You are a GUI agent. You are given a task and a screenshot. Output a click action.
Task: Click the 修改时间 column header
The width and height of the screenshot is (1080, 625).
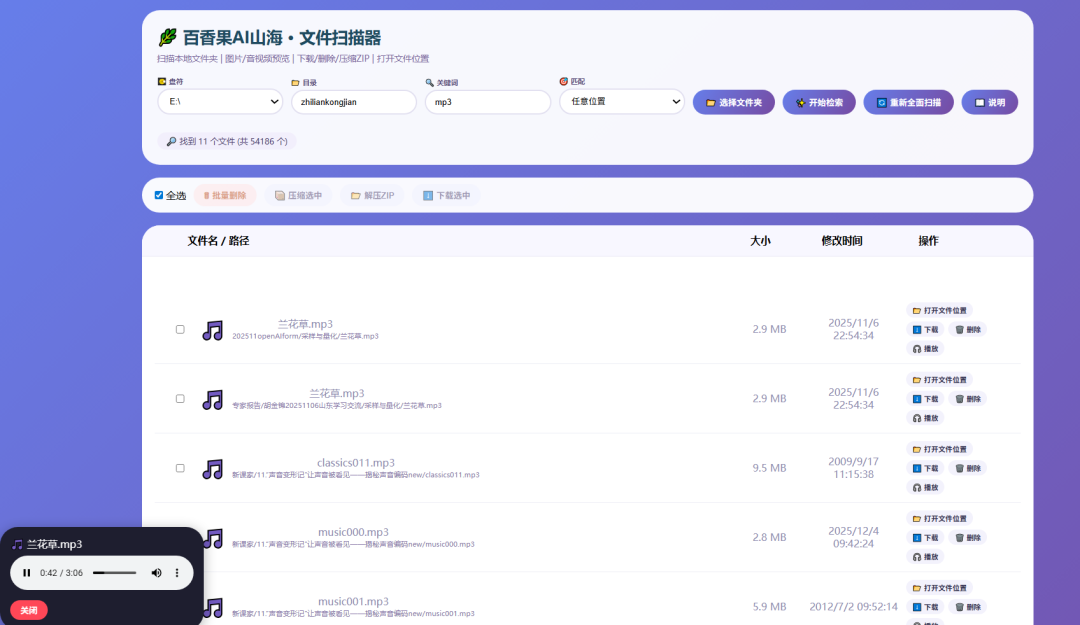click(842, 240)
